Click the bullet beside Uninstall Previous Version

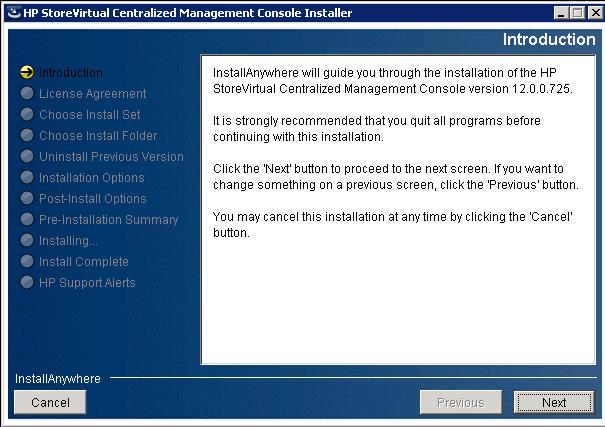[27, 156]
